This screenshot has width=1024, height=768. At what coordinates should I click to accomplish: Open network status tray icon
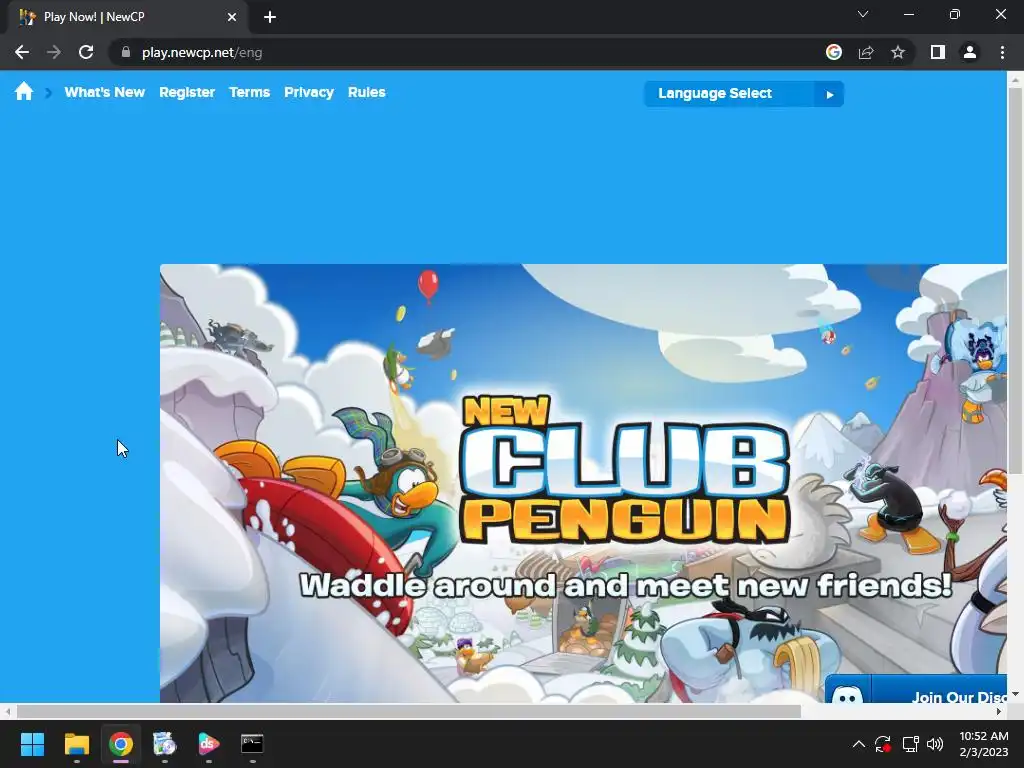910,744
